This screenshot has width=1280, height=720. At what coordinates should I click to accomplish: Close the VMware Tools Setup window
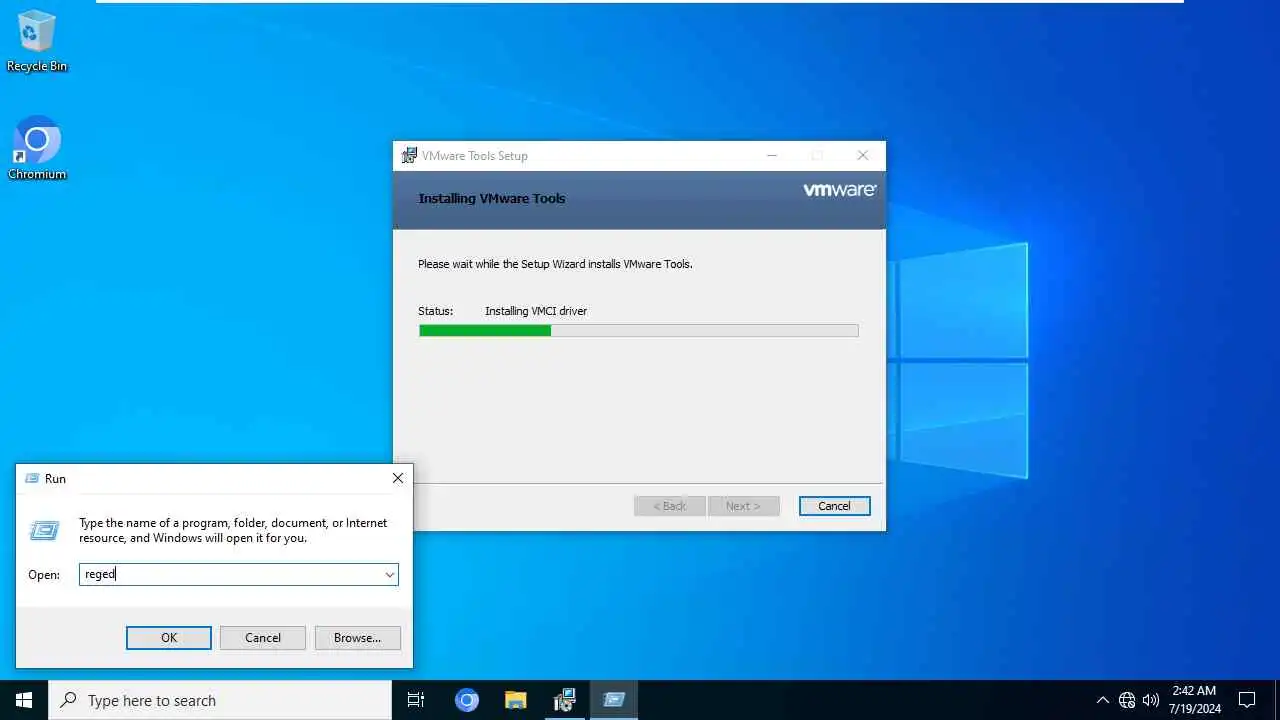[863, 155]
